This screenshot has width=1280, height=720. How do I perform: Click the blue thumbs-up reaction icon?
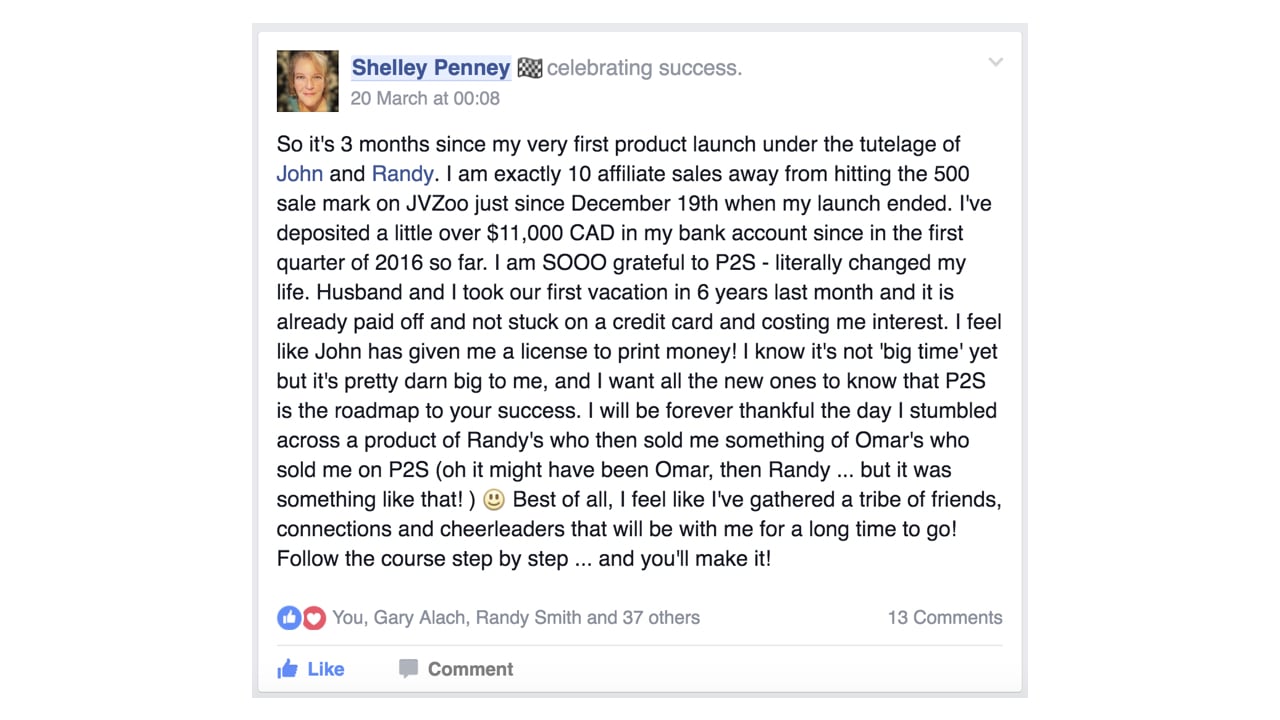(289, 618)
